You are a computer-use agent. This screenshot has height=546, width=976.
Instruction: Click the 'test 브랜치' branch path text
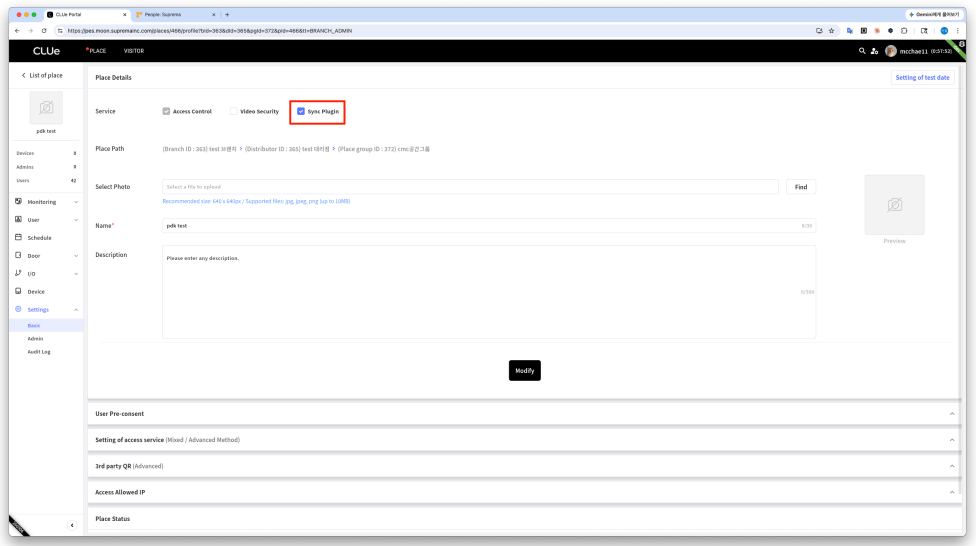(x=223, y=149)
